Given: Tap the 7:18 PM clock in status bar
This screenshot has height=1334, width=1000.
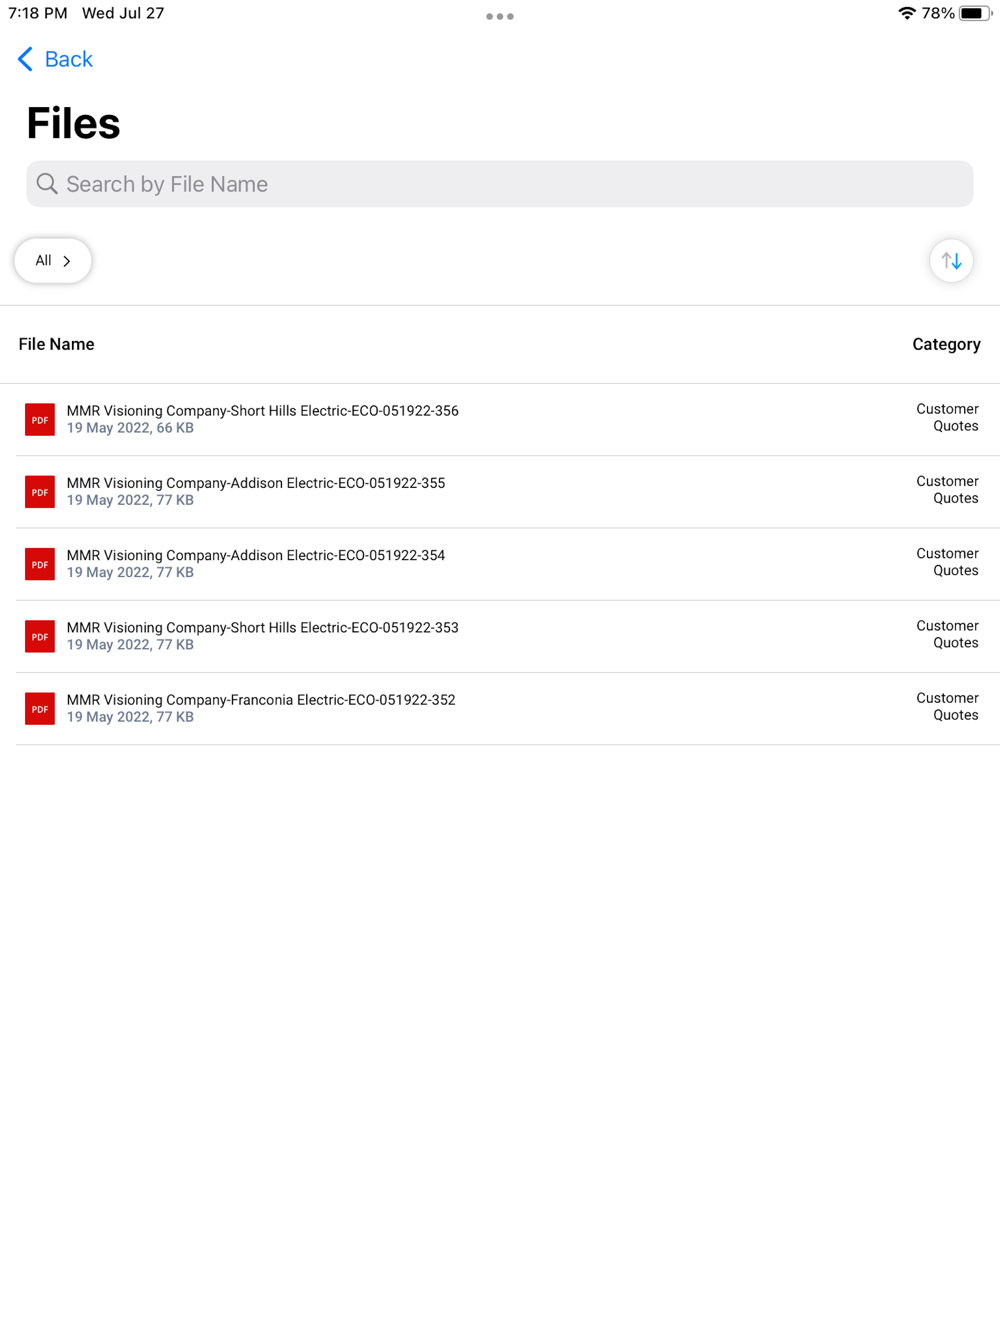Looking at the screenshot, I should (x=38, y=13).
